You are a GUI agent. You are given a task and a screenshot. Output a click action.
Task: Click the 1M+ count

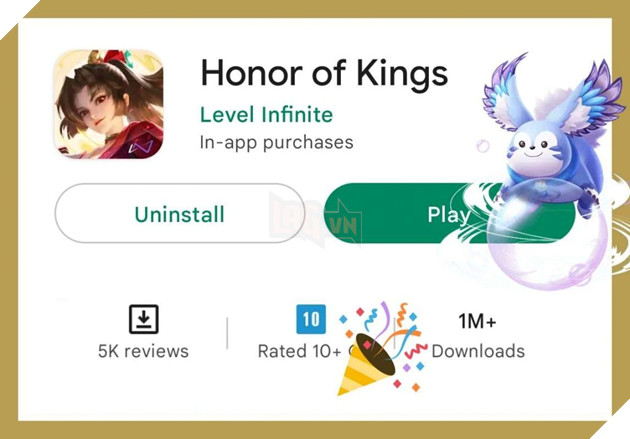[x=477, y=321]
